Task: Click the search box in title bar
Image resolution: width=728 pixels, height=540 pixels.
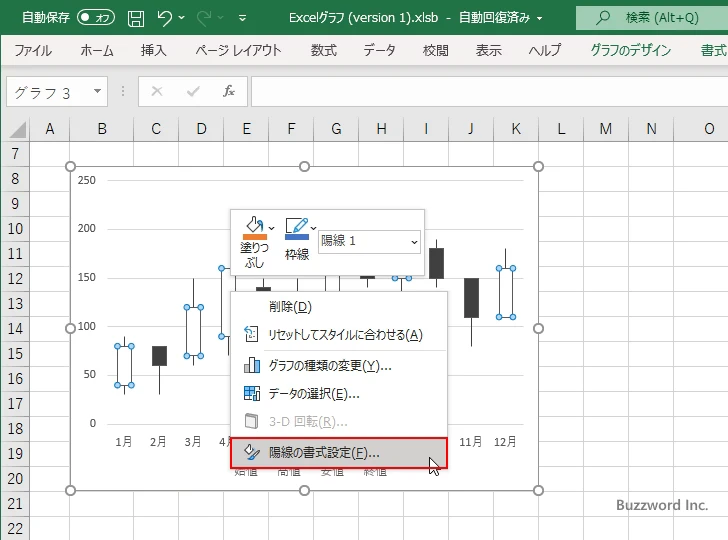Action: [650, 18]
